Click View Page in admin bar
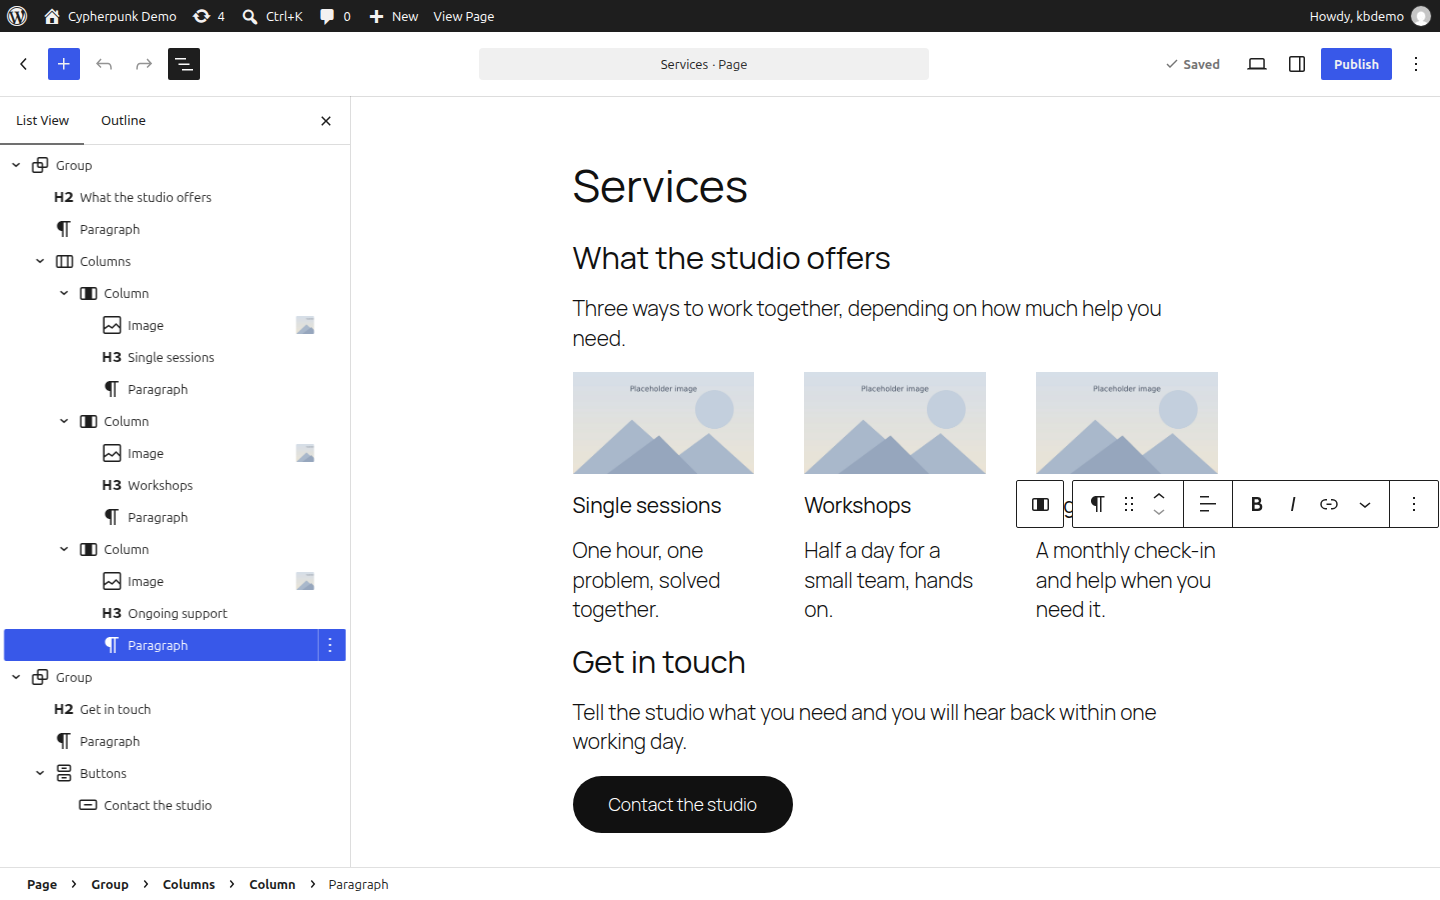 (464, 16)
